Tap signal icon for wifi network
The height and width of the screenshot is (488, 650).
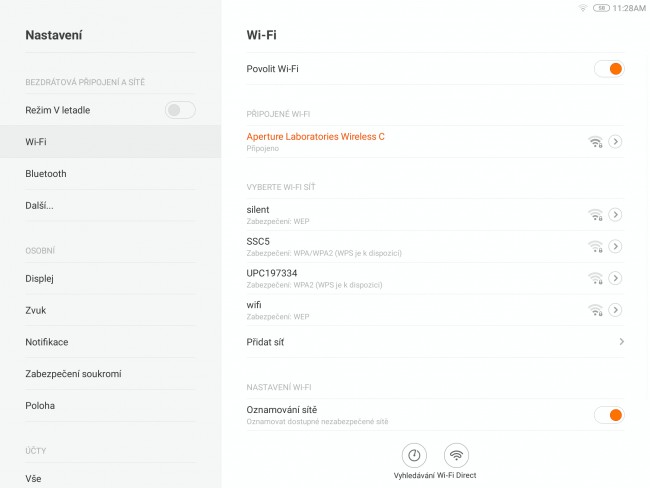click(595, 310)
